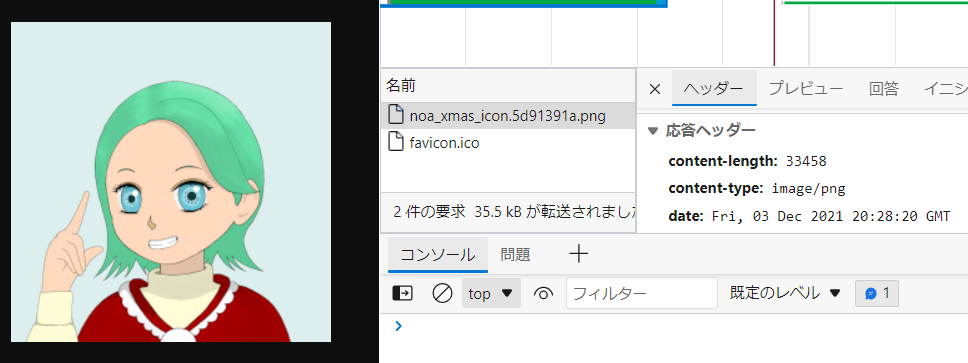This screenshot has width=968, height=363.
Task: Switch to the プレビュー tab
Action: [x=806, y=89]
